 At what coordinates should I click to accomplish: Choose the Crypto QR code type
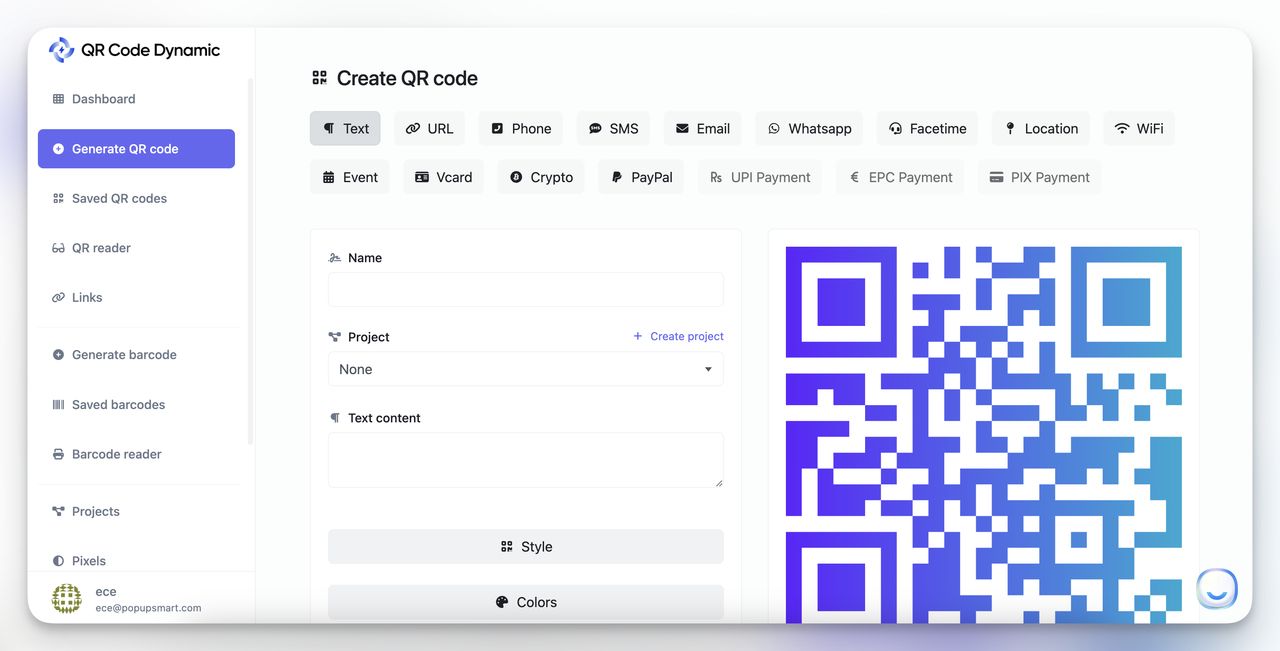coord(540,176)
